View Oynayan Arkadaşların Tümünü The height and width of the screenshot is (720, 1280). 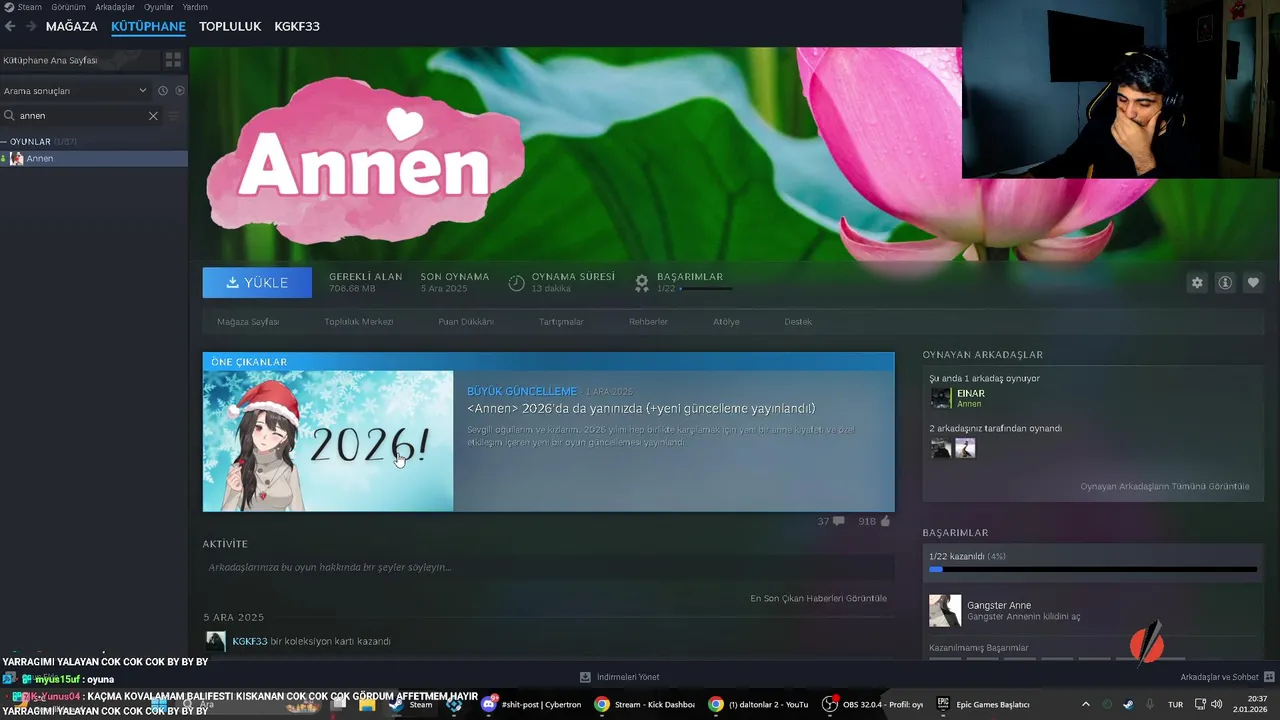pos(1164,486)
